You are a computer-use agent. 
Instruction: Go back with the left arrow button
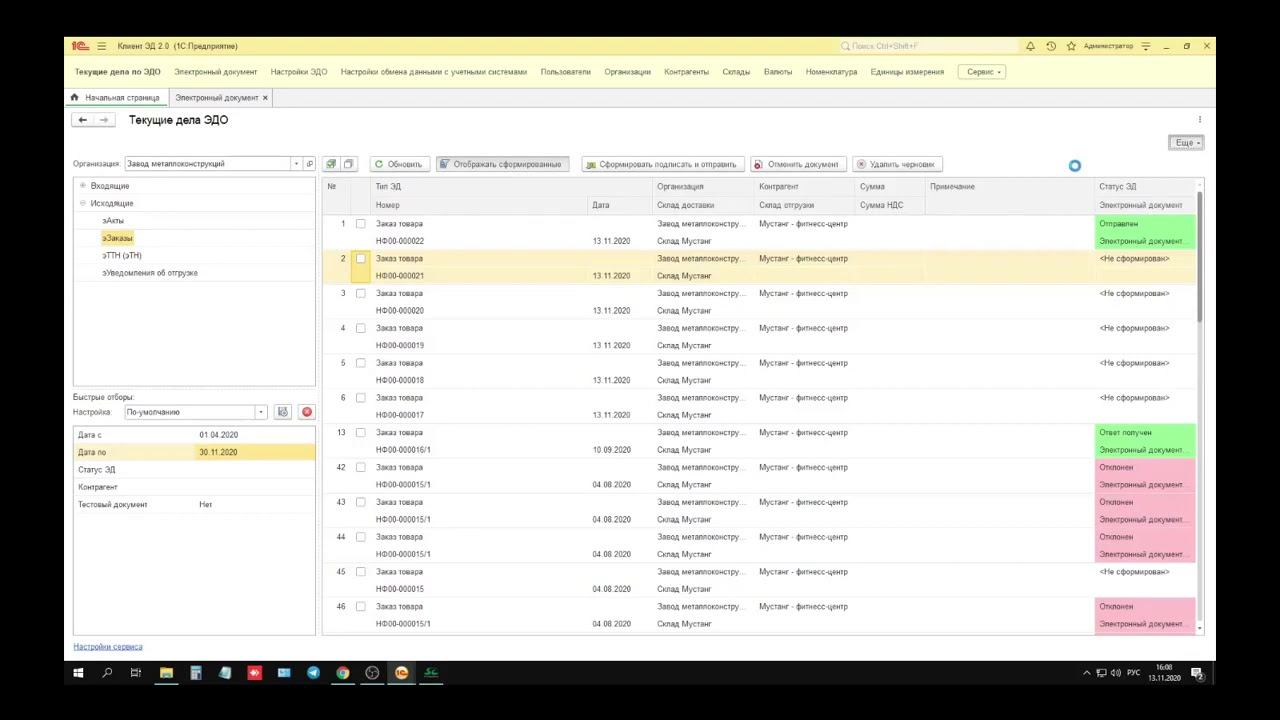point(83,120)
